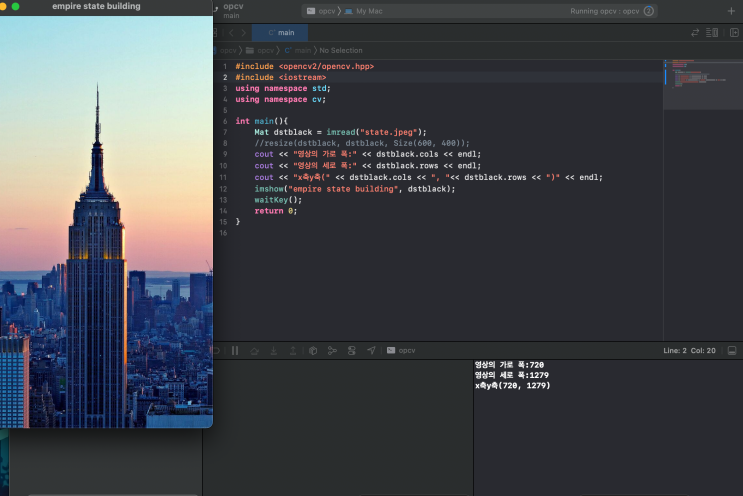Image resolution: width=743 pixels, height=496 pixels.
Task: Click the 'Line: 2 Col: 20' indicator
Action: [x=689, y=351]
